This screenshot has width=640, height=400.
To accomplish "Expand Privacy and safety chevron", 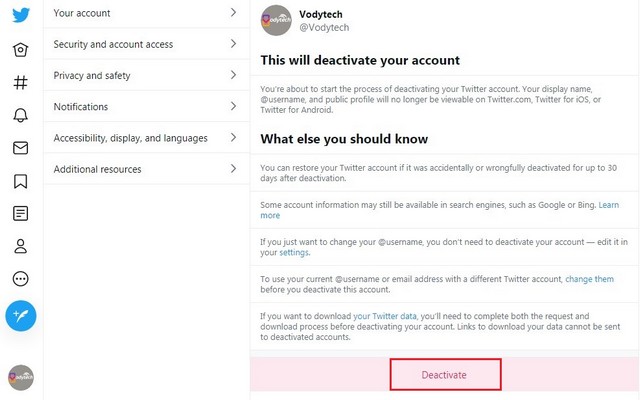I will point(233,75).
